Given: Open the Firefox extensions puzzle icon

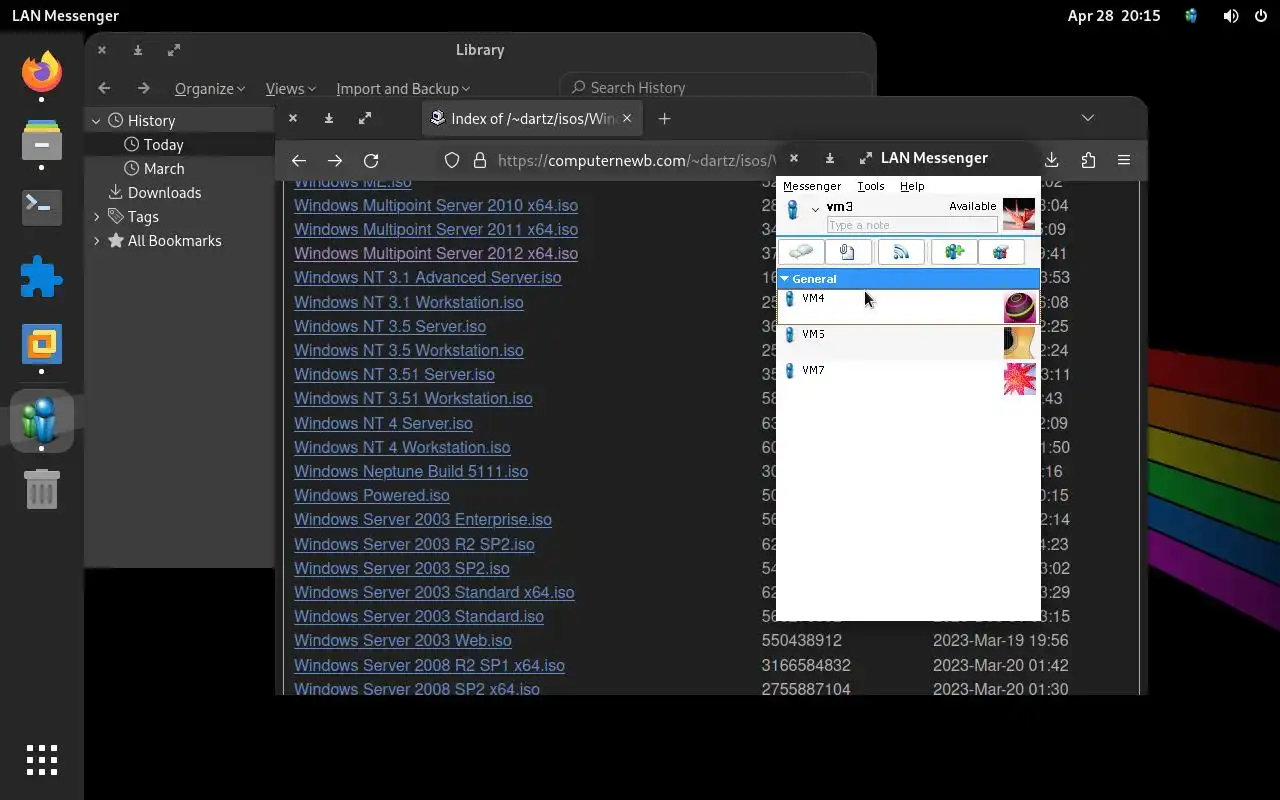Looking at the screenshot, I should pos(1088,160).
